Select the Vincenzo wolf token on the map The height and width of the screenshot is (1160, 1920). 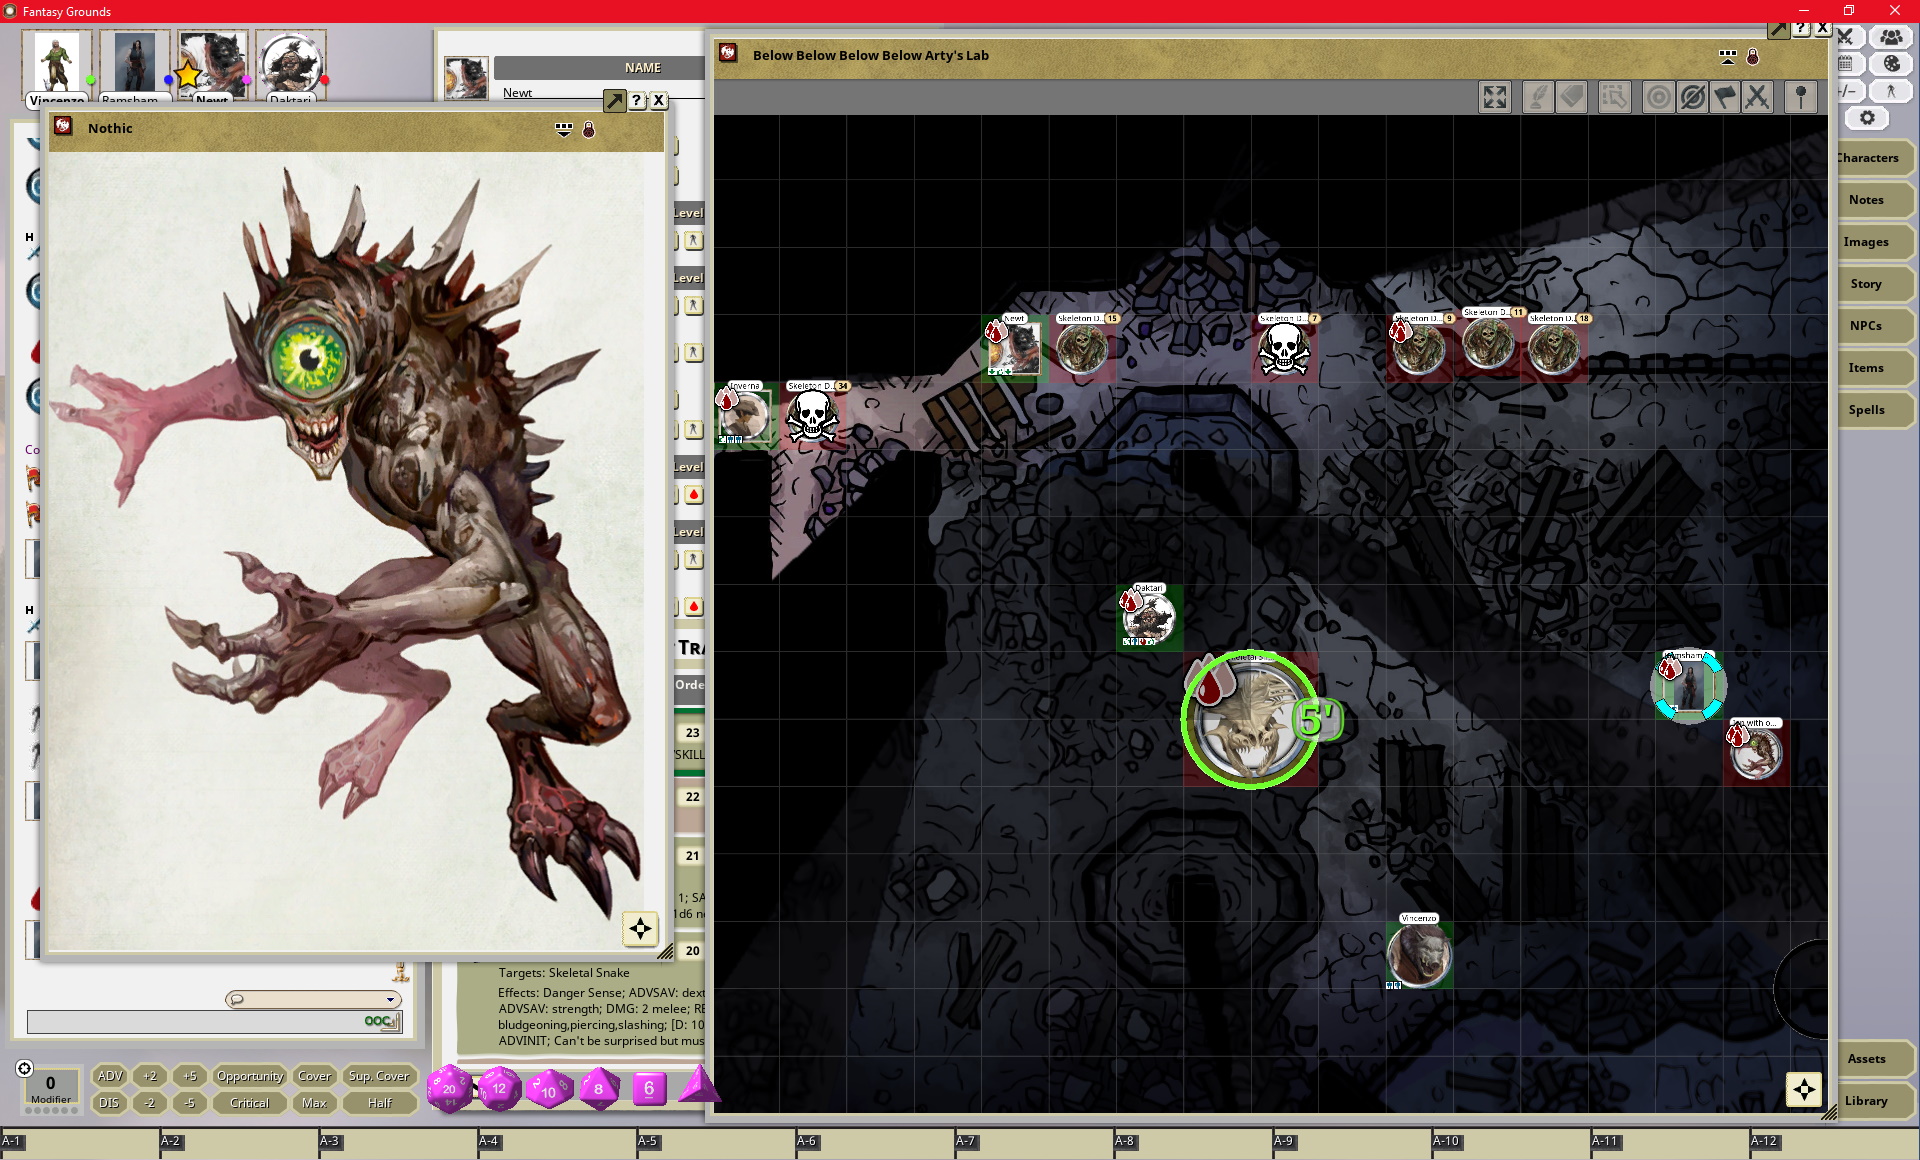[x=1419, y=955]
